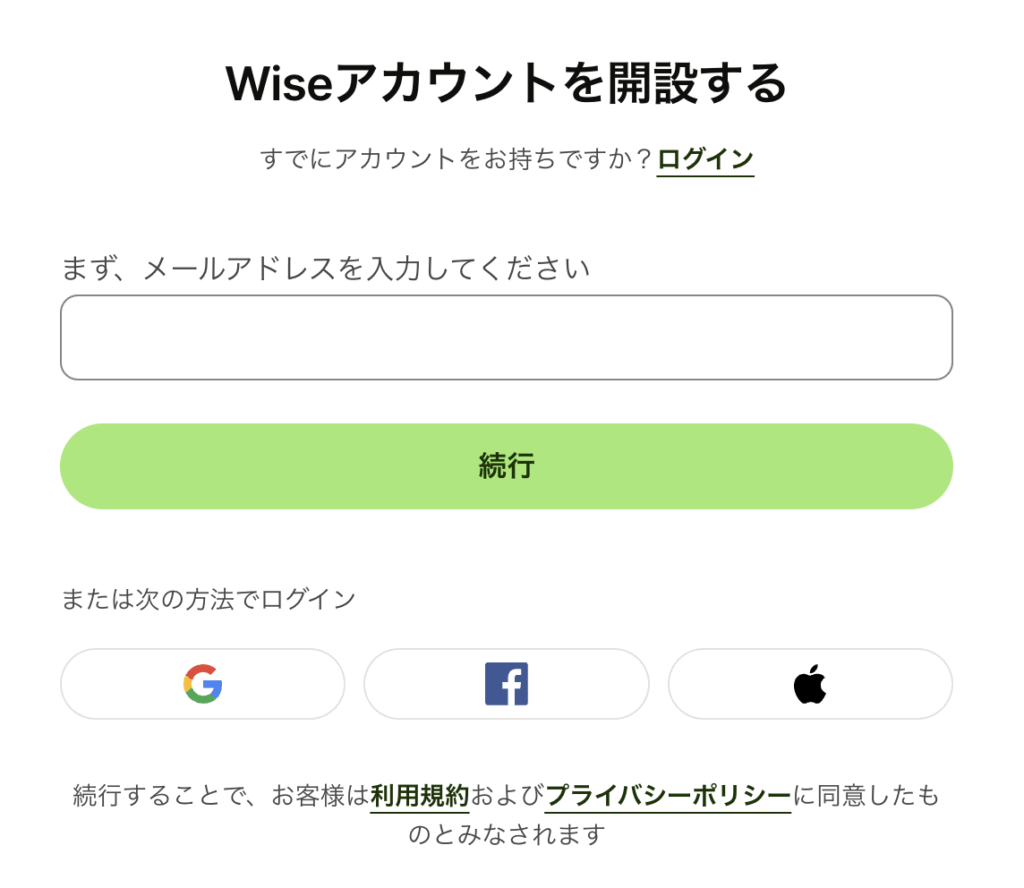
Task: Select the multicolored G social login
Action: pos(202,684)
